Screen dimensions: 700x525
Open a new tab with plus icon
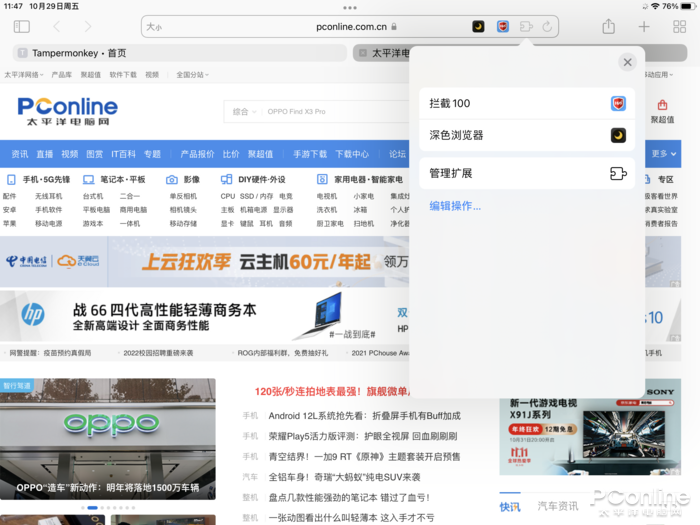pyautogui.click(x=644, y=27)
